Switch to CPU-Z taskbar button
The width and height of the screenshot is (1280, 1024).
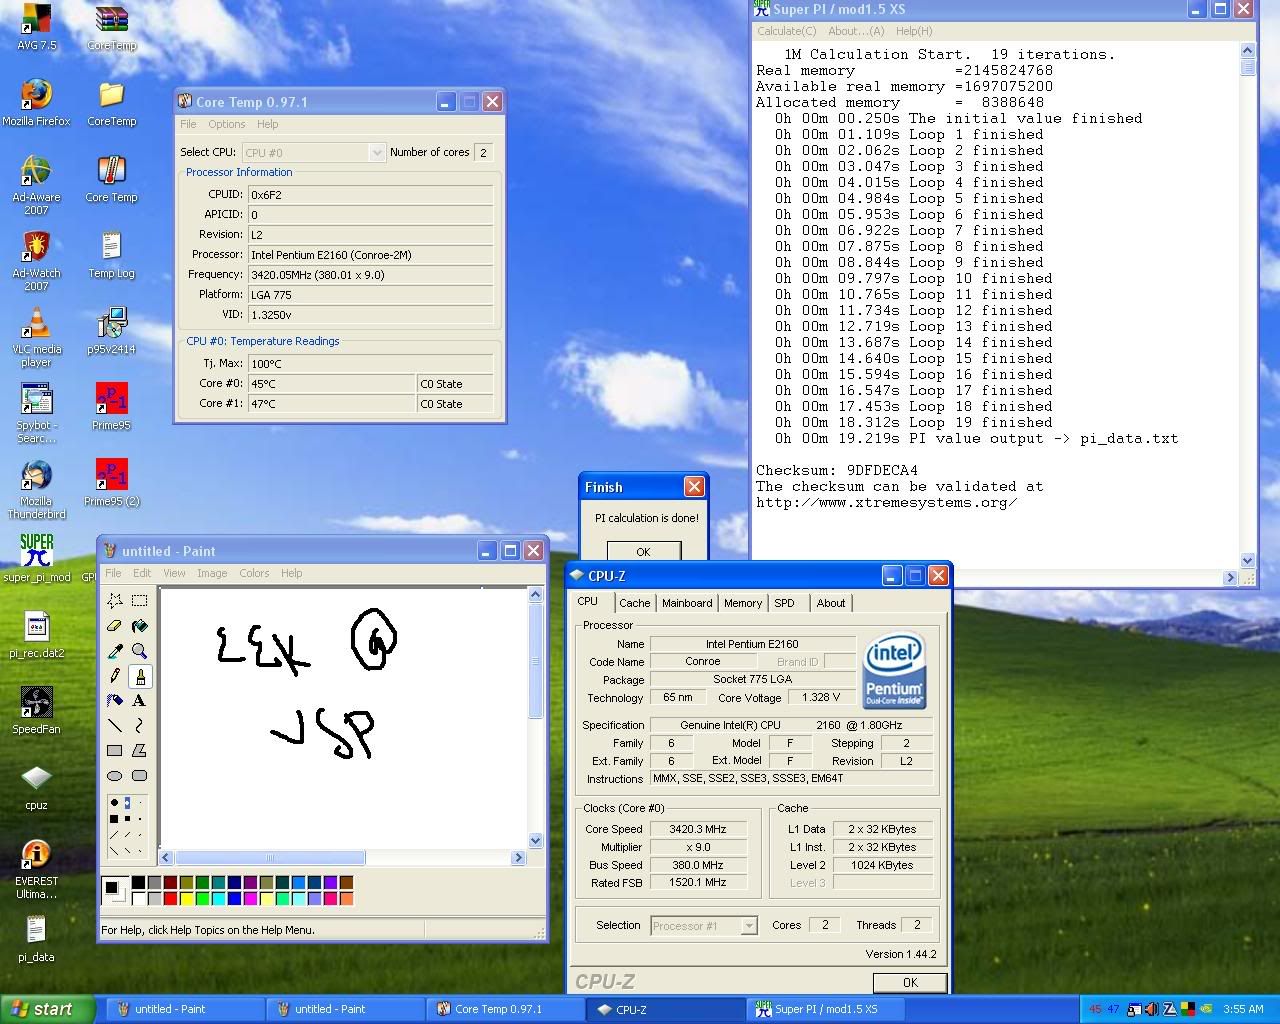tap(665, 1009)
